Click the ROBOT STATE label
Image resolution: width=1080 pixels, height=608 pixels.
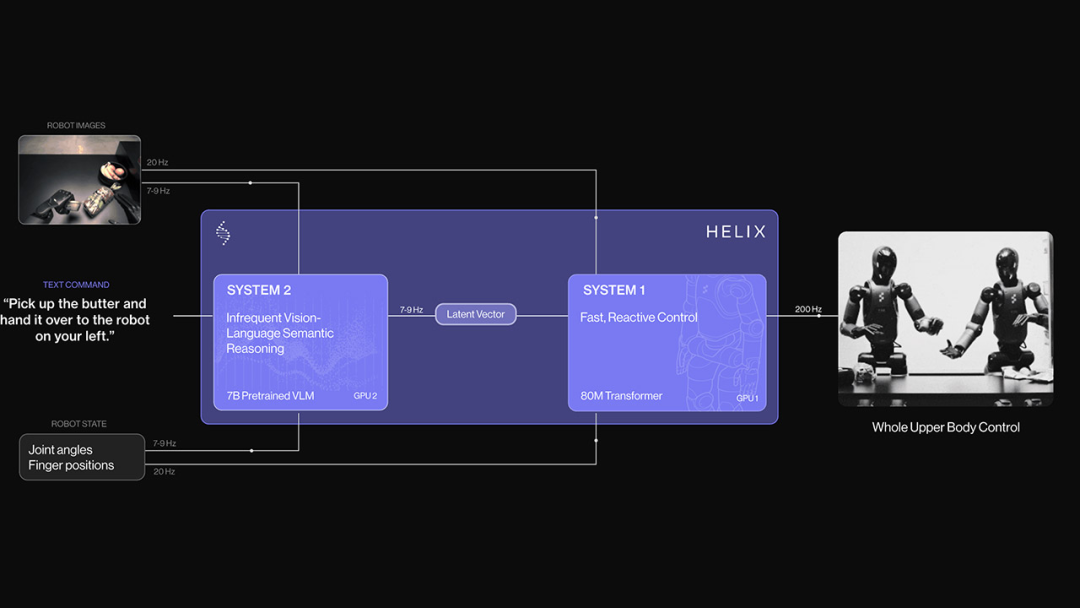pos(79,424)
